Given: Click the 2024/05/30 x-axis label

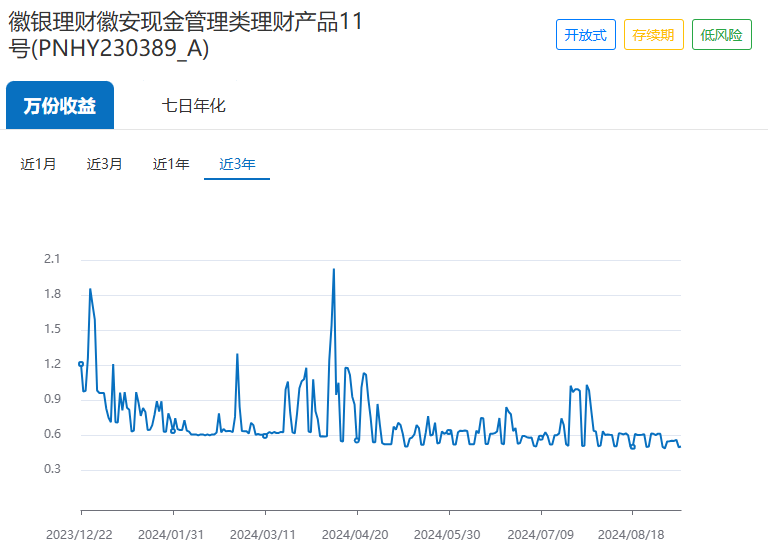Looking at the screenshot, I should [447, 534].
